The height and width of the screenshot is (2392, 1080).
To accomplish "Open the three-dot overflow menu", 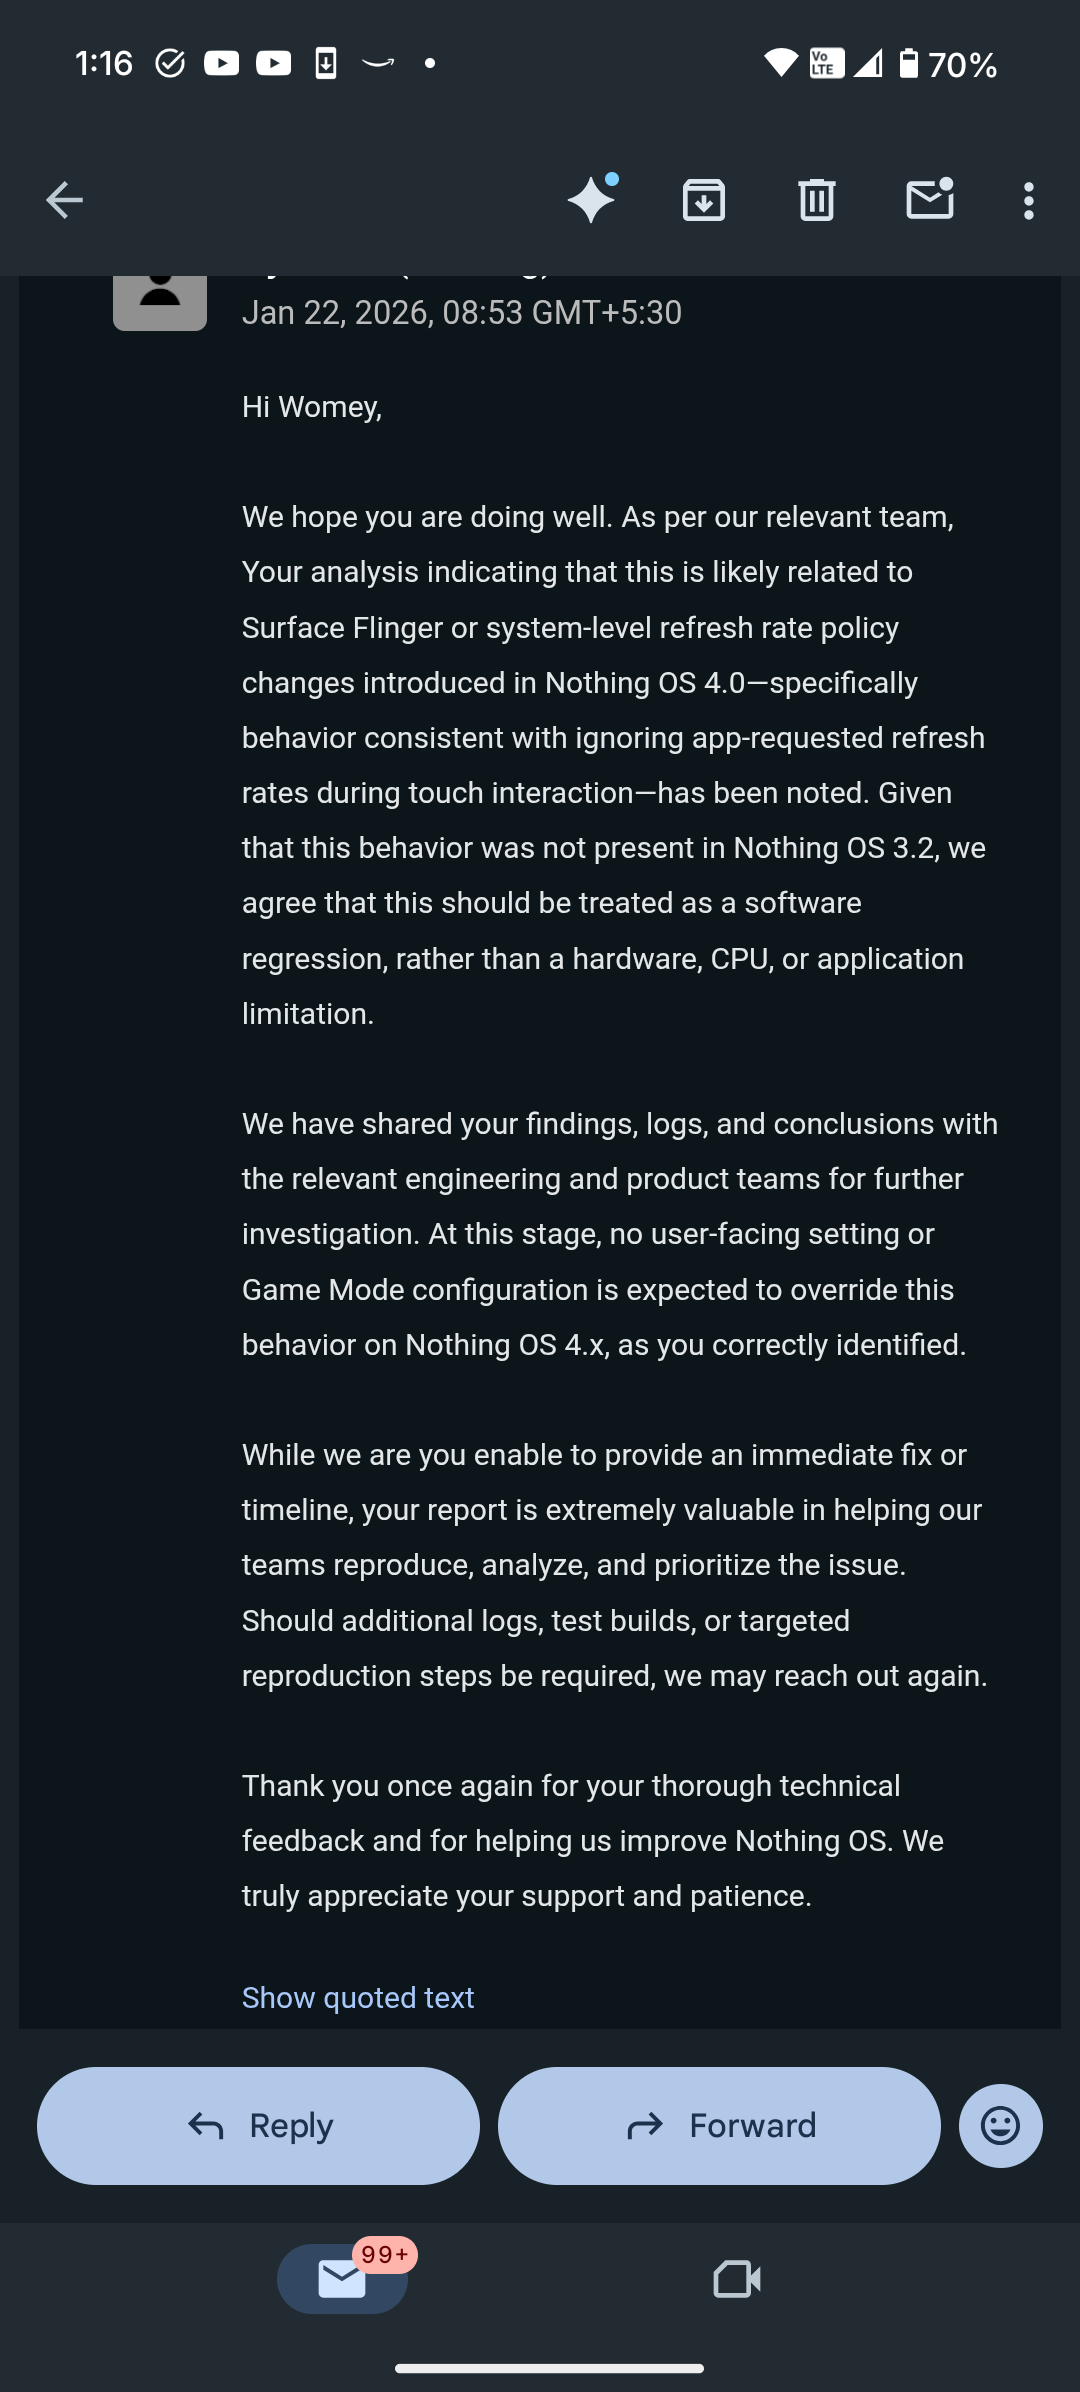I will pyautogui.click(x=1028, y=200).
